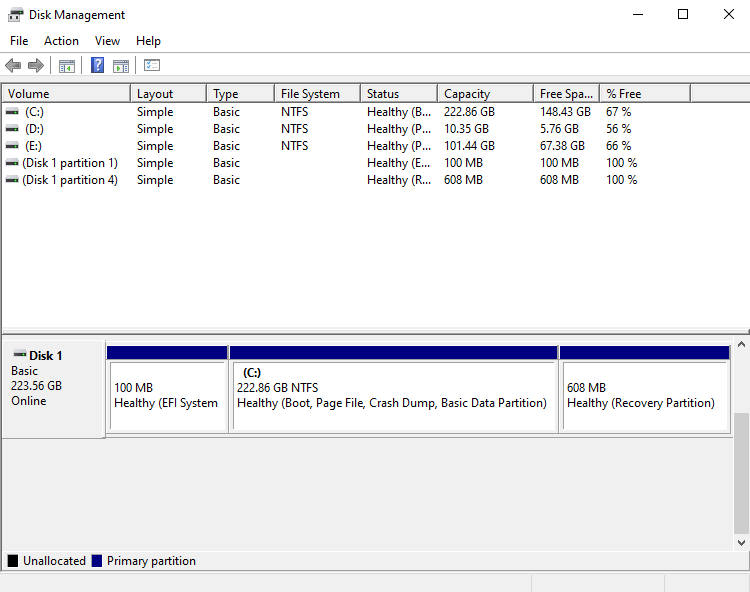
Task: Click the 67.38 GB free space cell
Action: pyautogui.click(x=562, y=146)
